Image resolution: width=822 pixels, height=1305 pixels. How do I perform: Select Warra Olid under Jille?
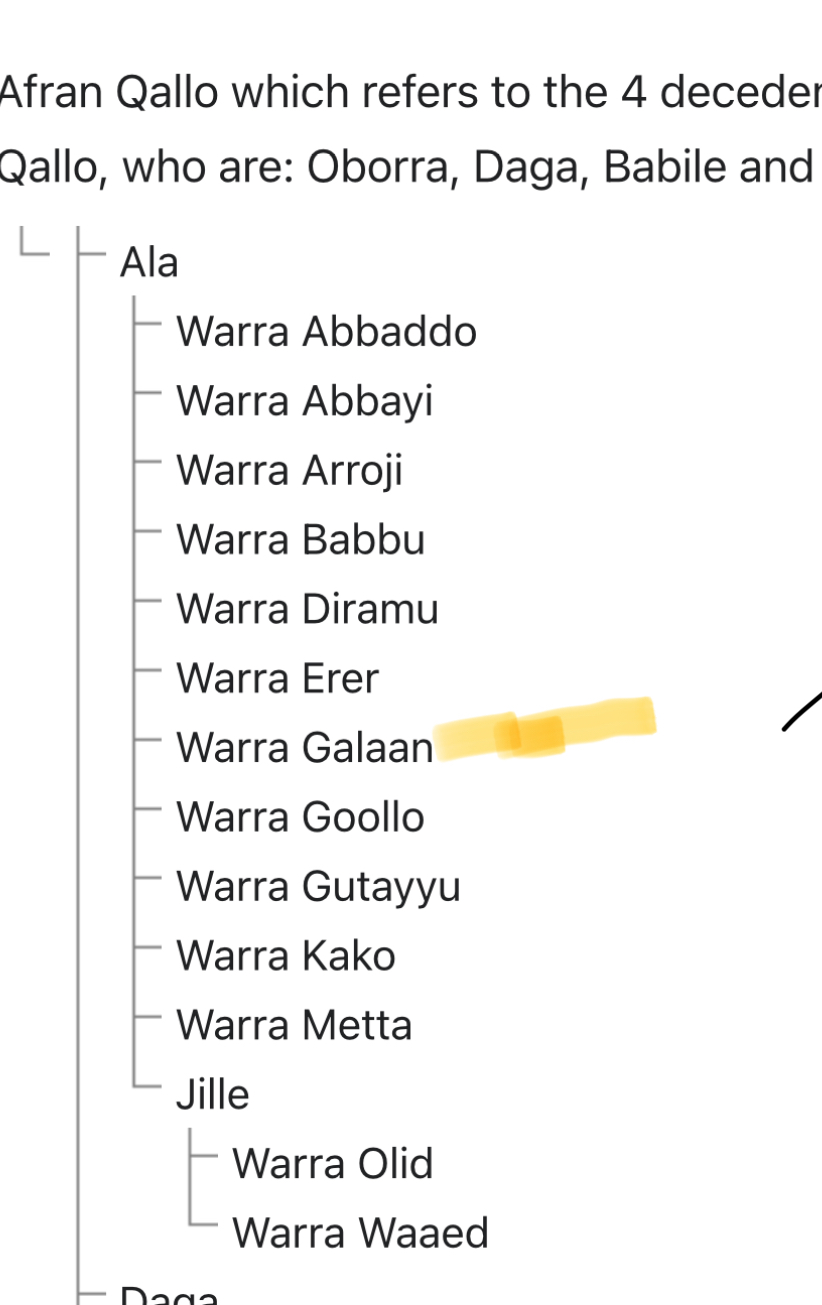[x=332, y=1164]
